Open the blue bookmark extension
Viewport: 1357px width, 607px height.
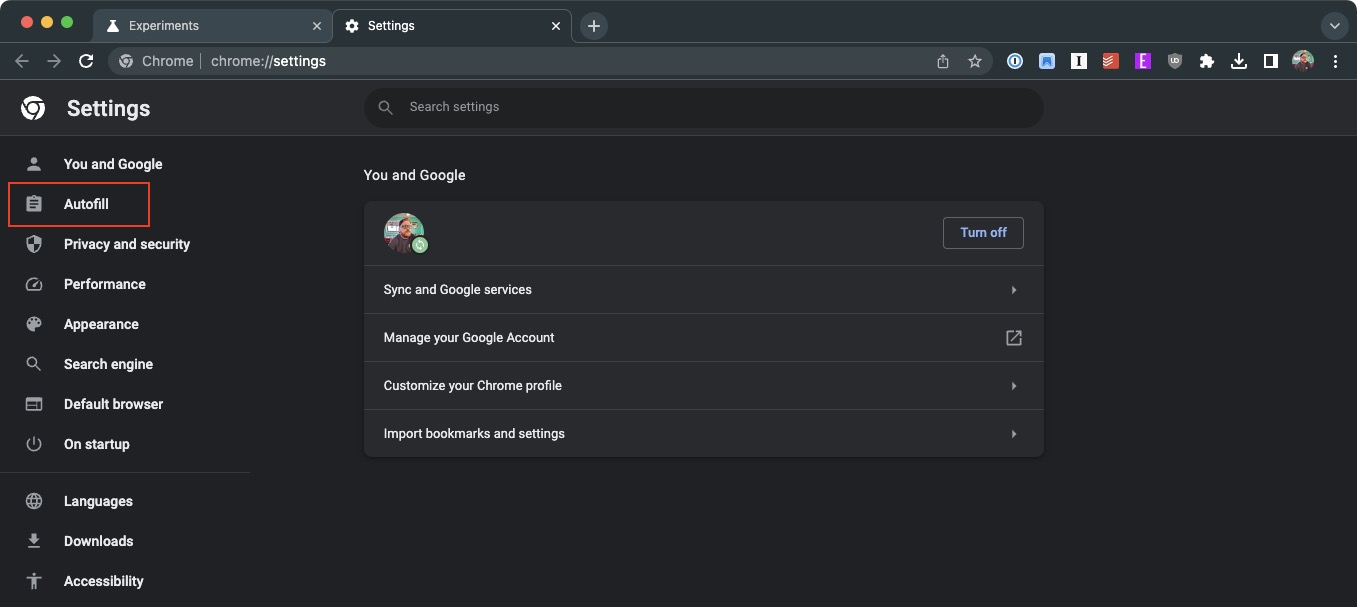pyautogui.click(x=1047, y=61)
